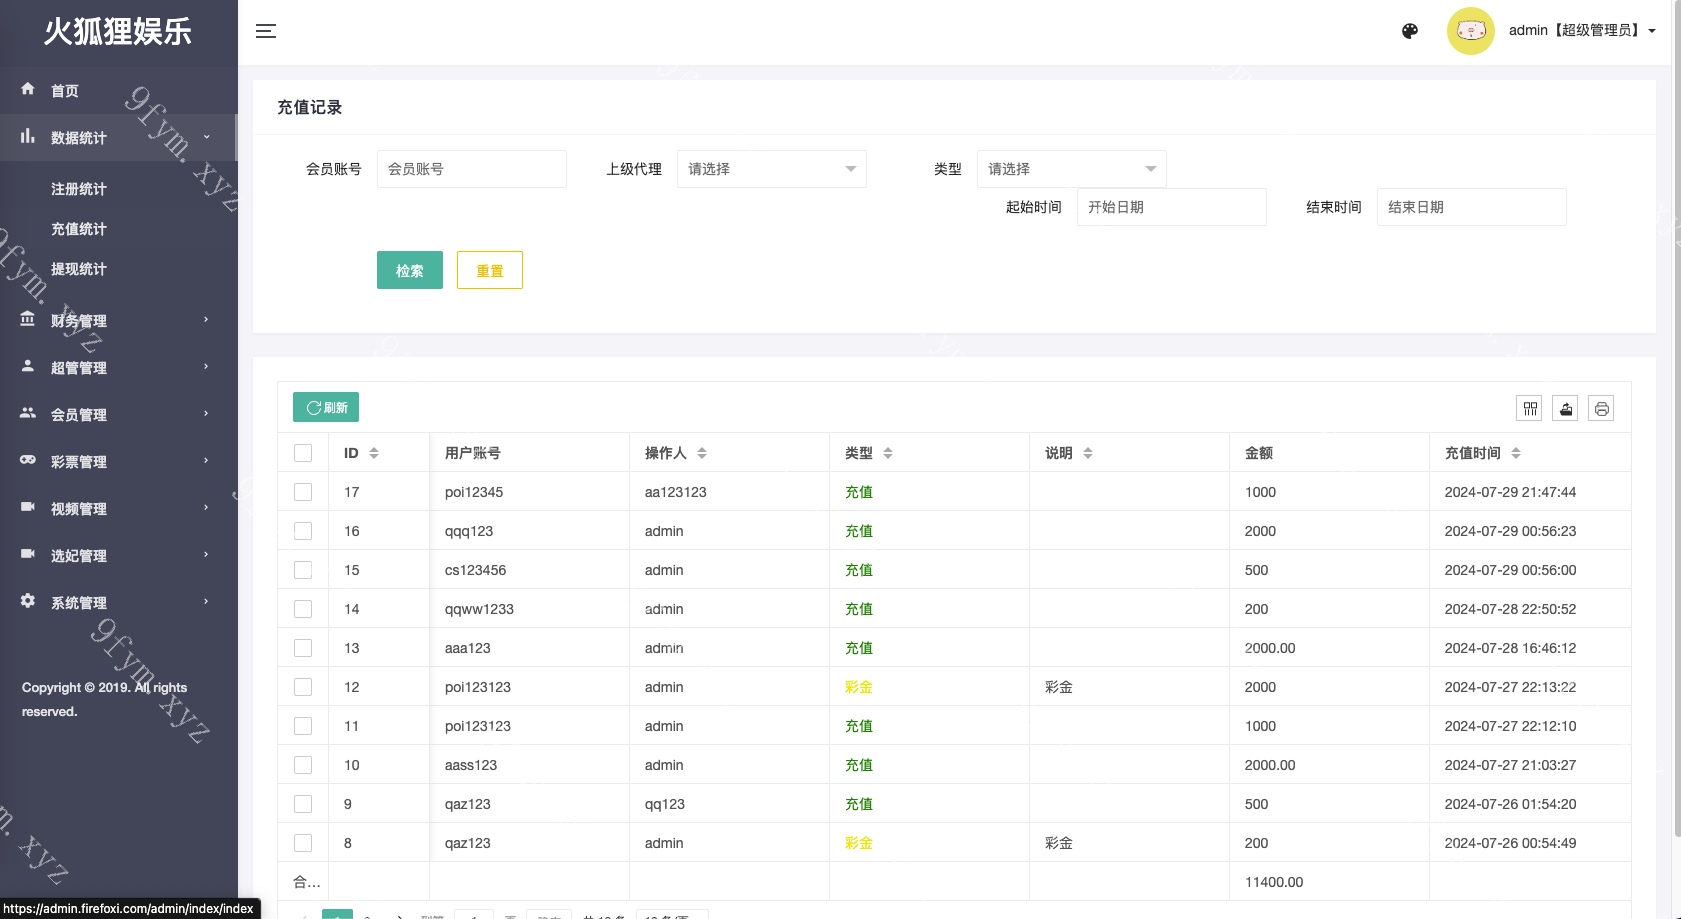Click the page vertical scrollbar

tap(1677, 420)
